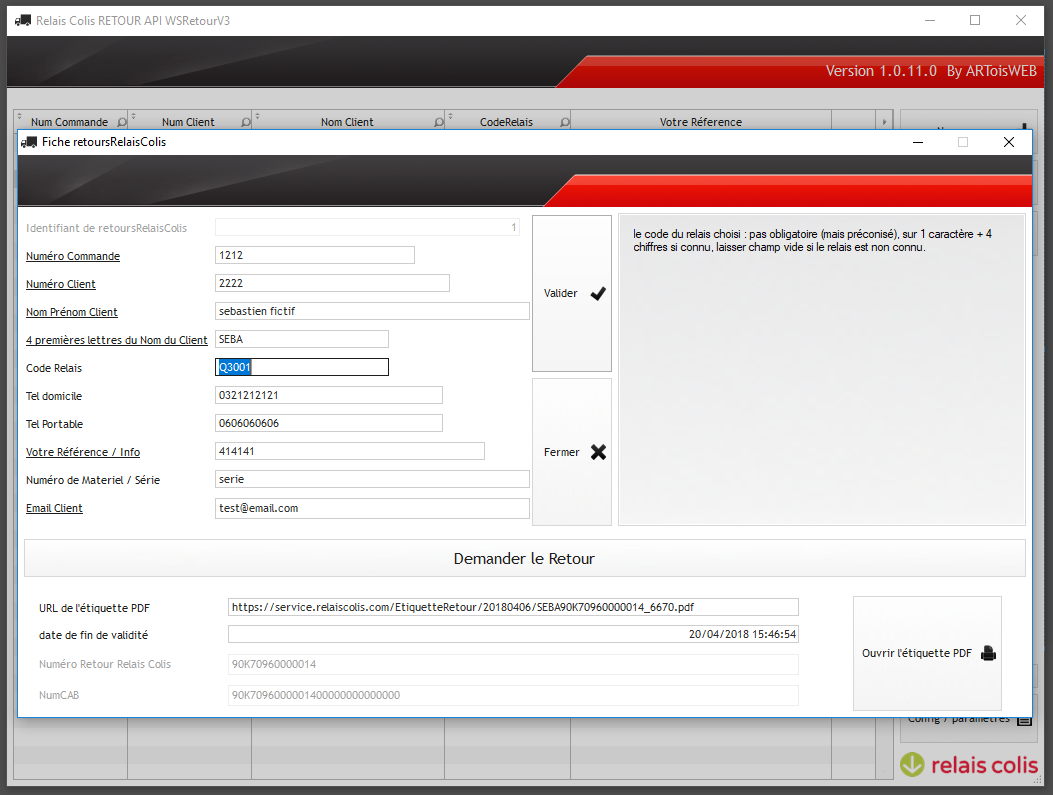Click the Votre Réference column header
The width and height of the screenshot is (1053, 795).
(700, 122)
